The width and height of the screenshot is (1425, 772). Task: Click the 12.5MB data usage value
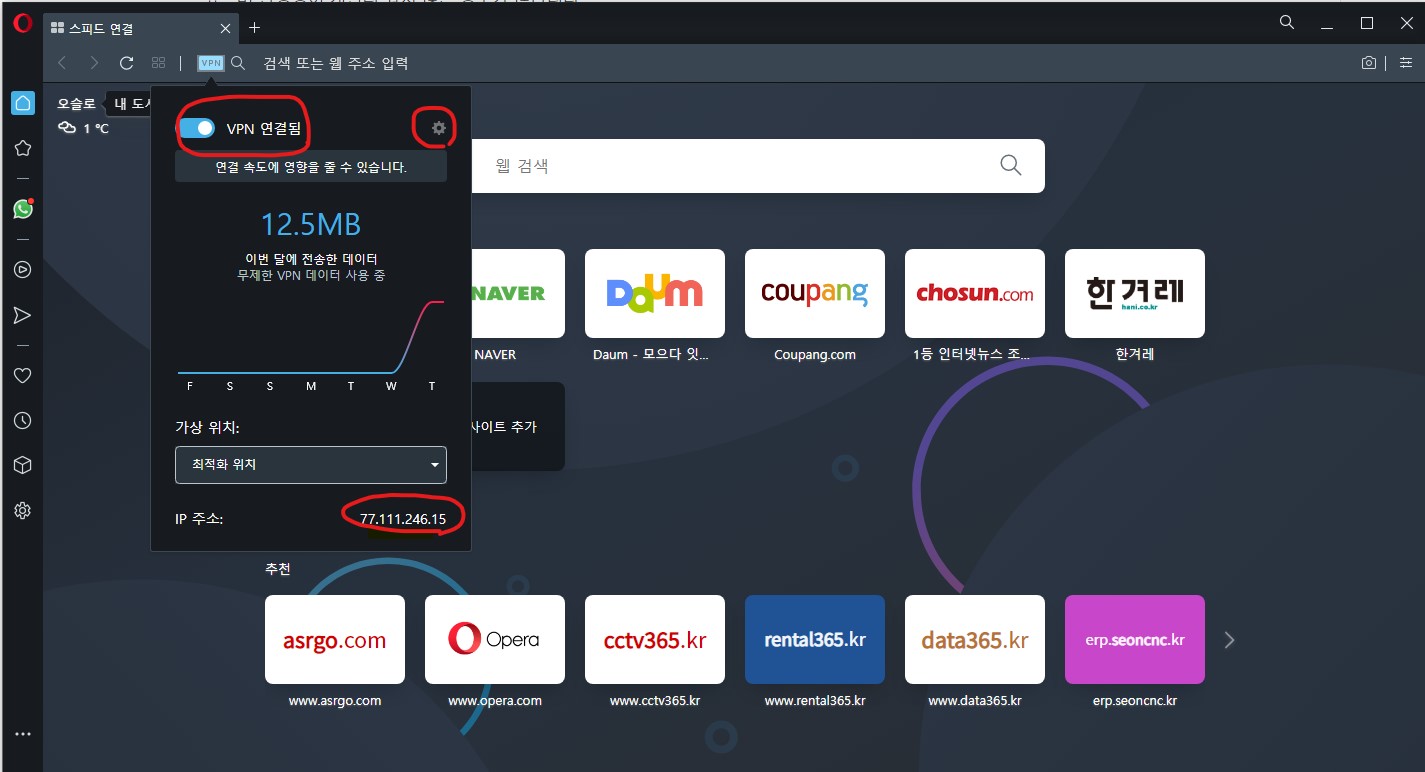coord(311,223)
